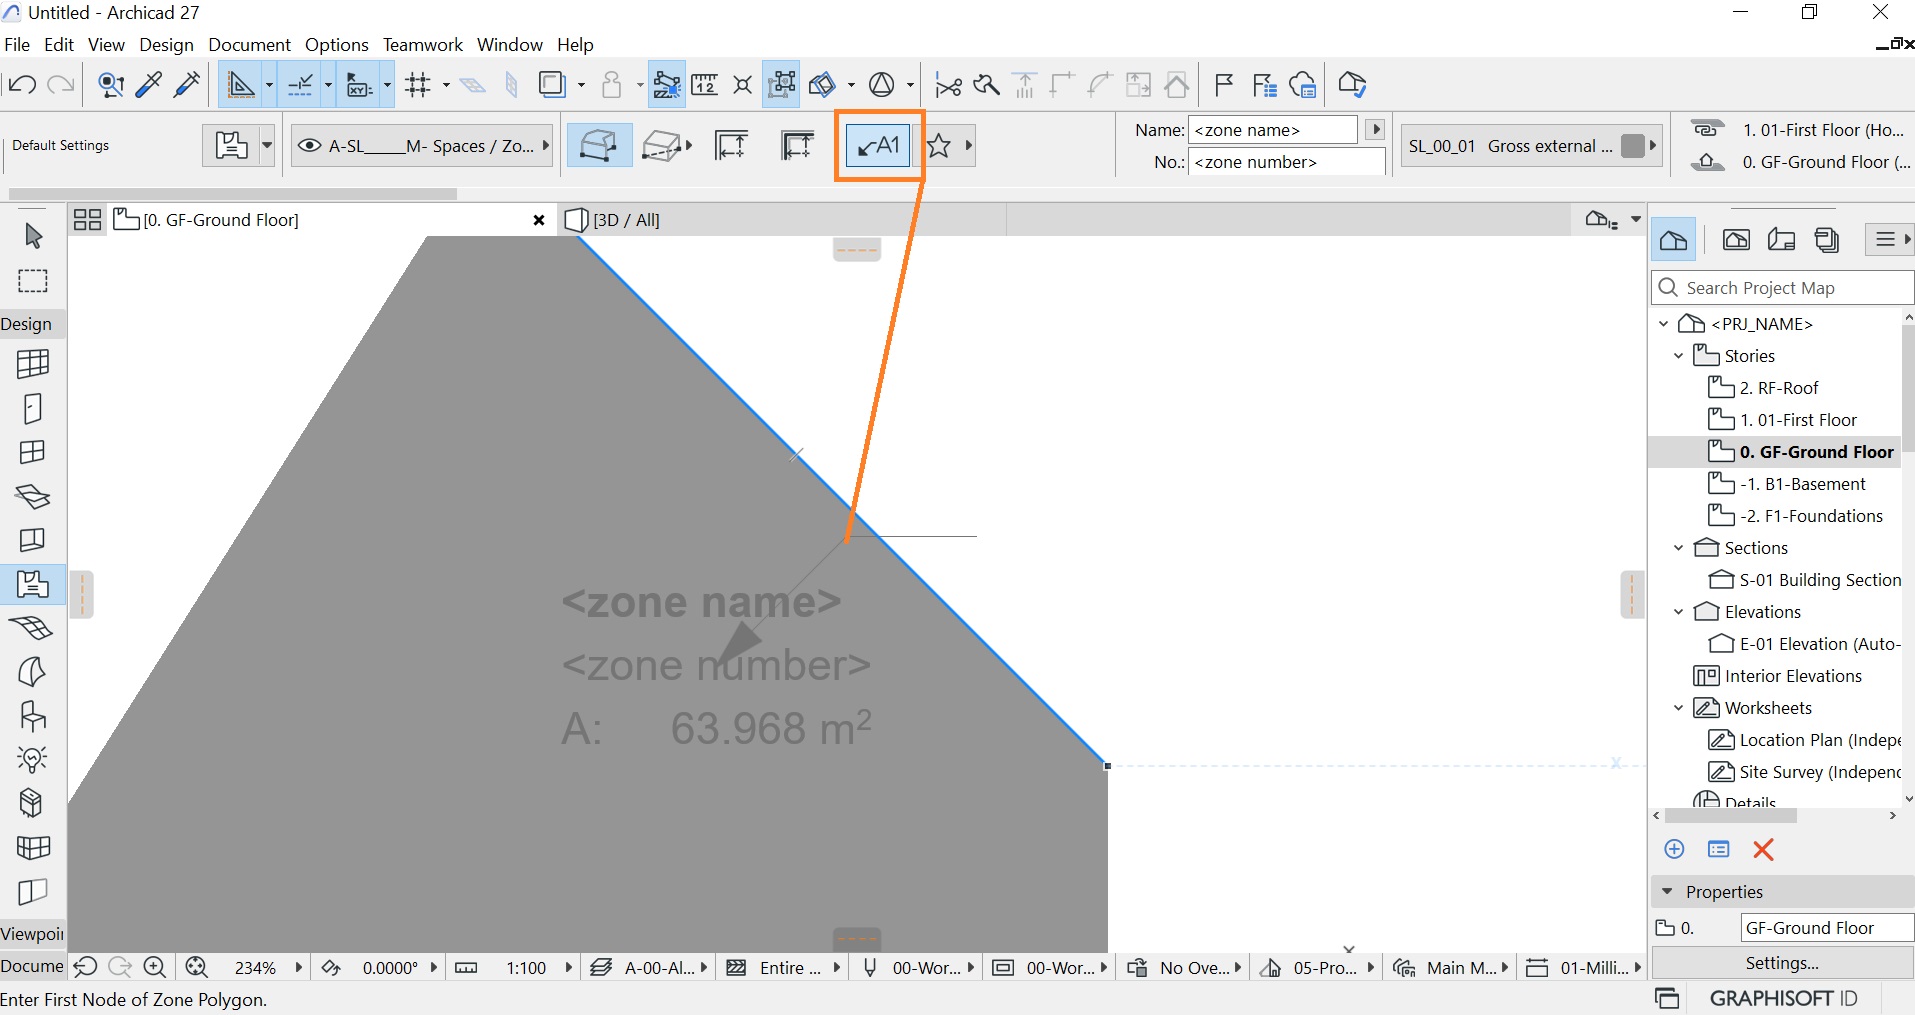1915x1015 pixels.
Task: Collapse the Stories tree node
Action: (1678, 356)
